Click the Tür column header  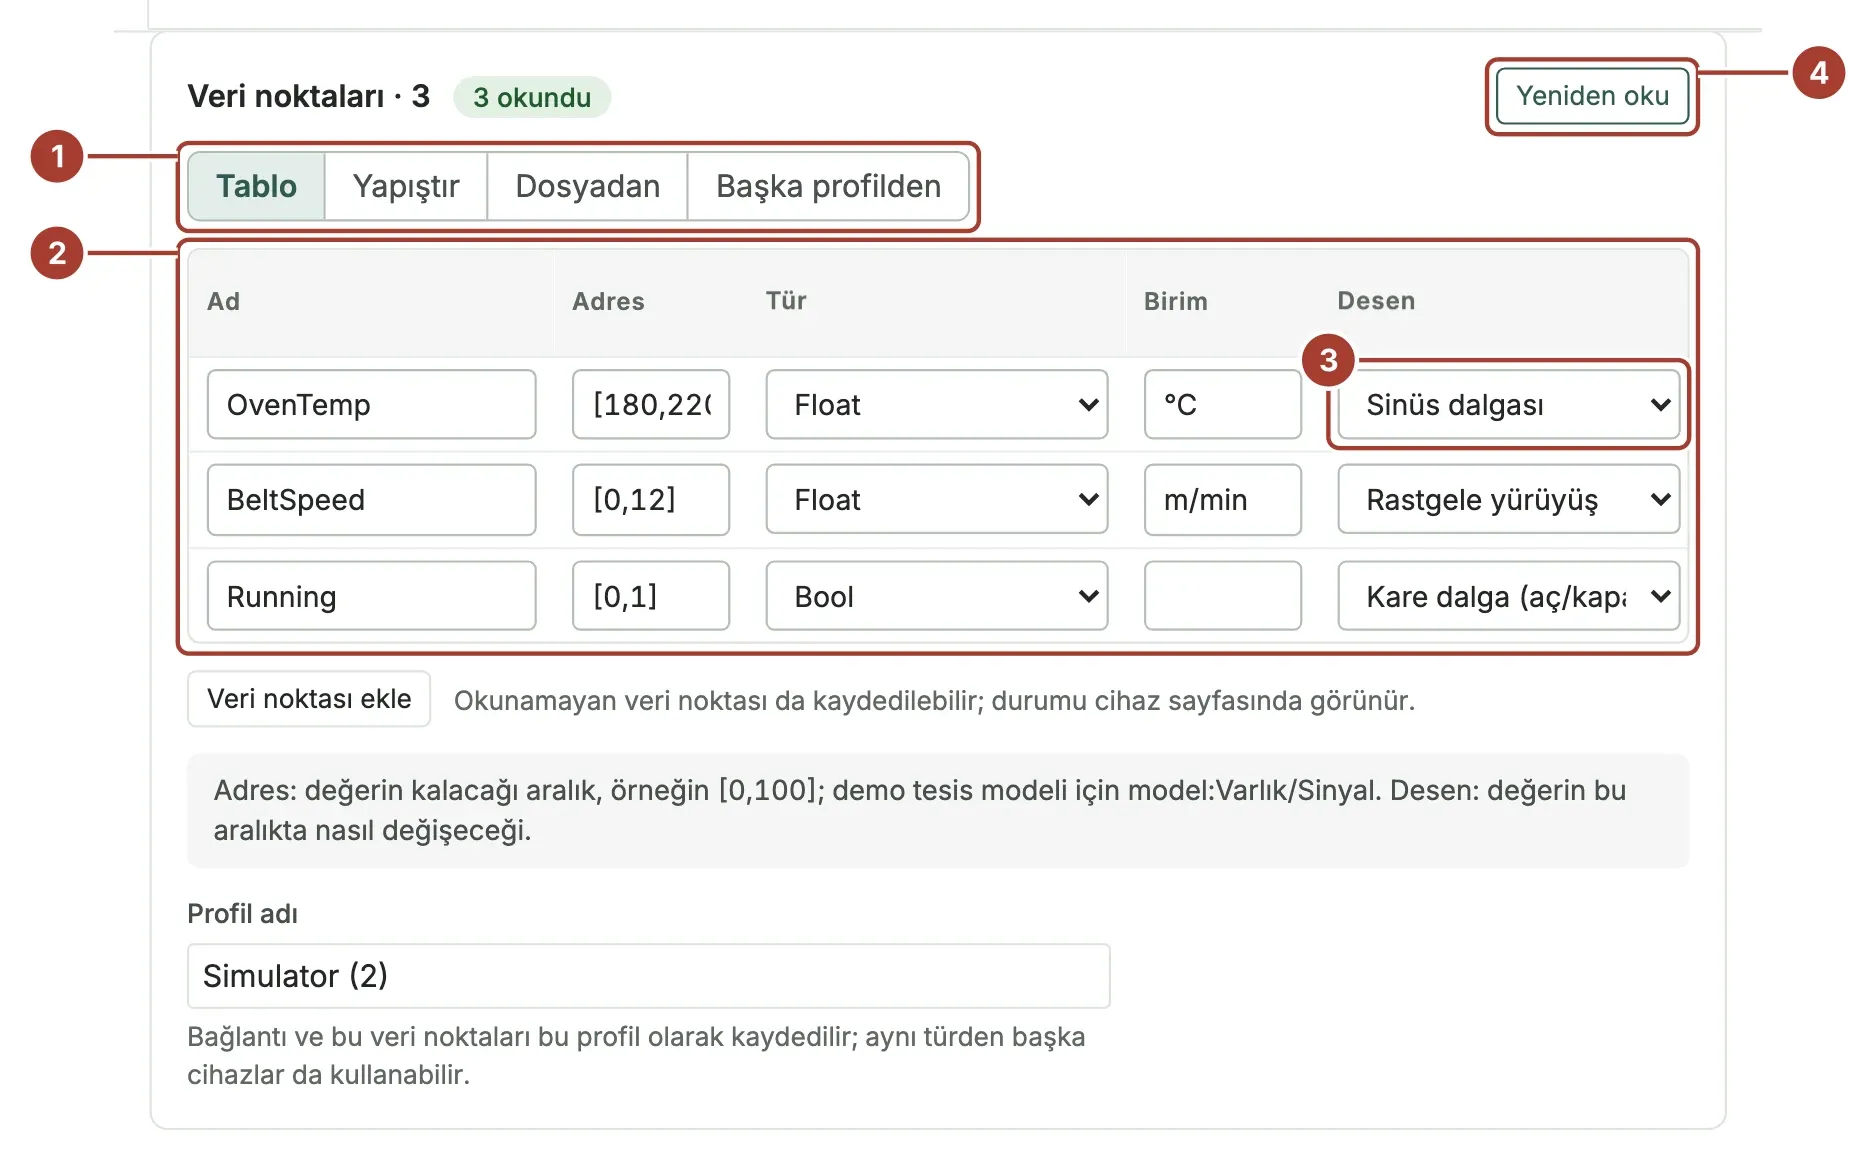[786, 301]
